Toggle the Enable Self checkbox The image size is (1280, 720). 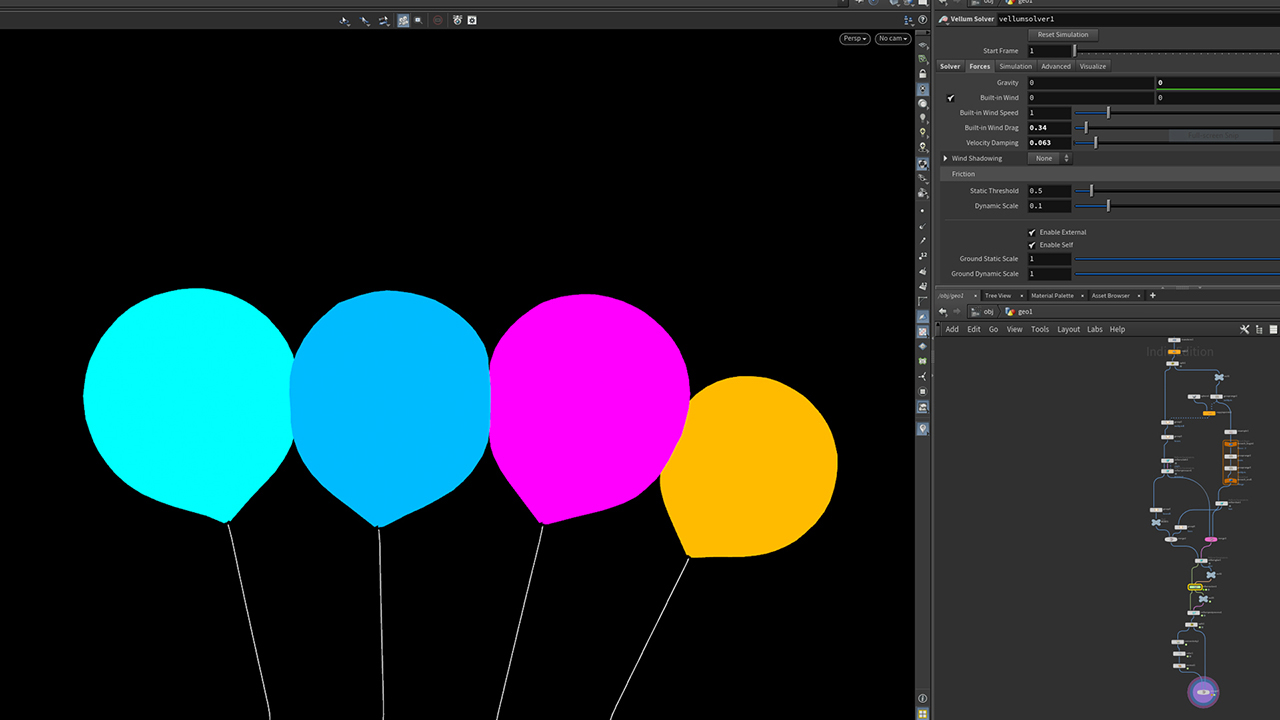(1032, 245)
